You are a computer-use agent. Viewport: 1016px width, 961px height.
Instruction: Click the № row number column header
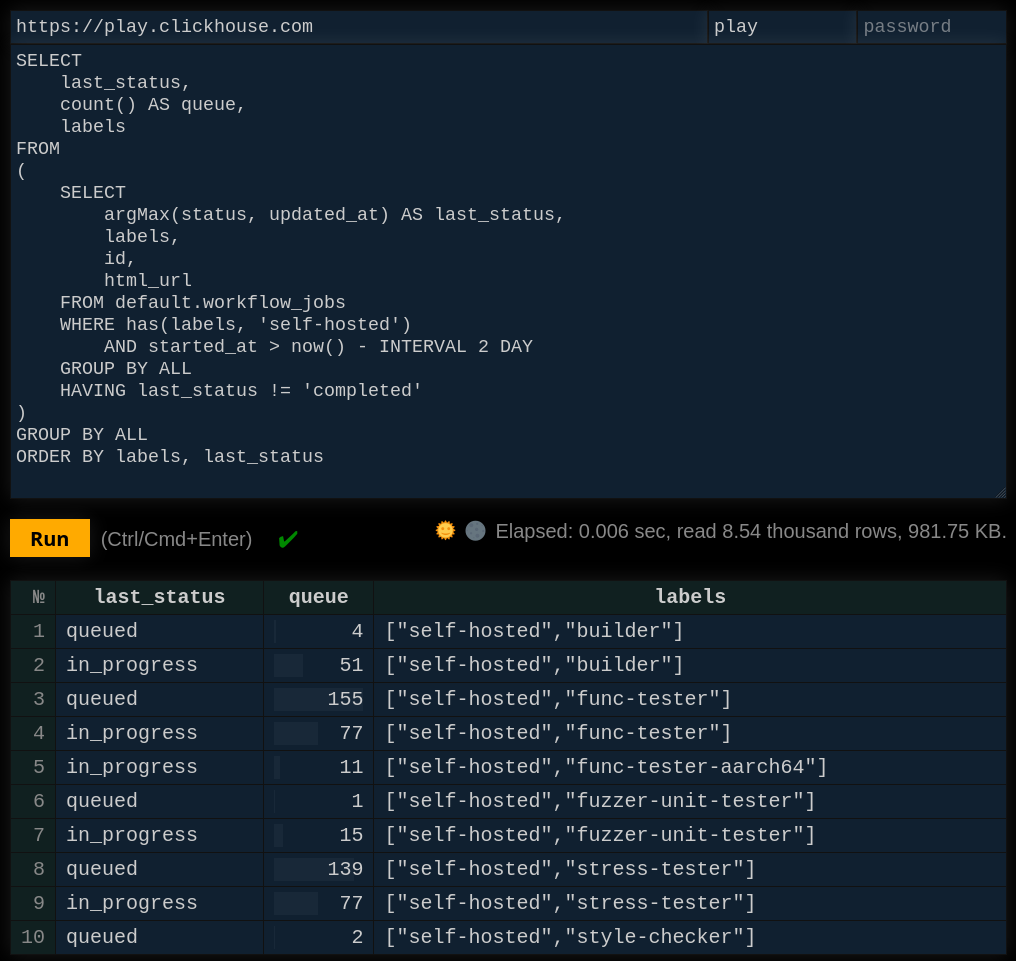[x=33, y=597]
